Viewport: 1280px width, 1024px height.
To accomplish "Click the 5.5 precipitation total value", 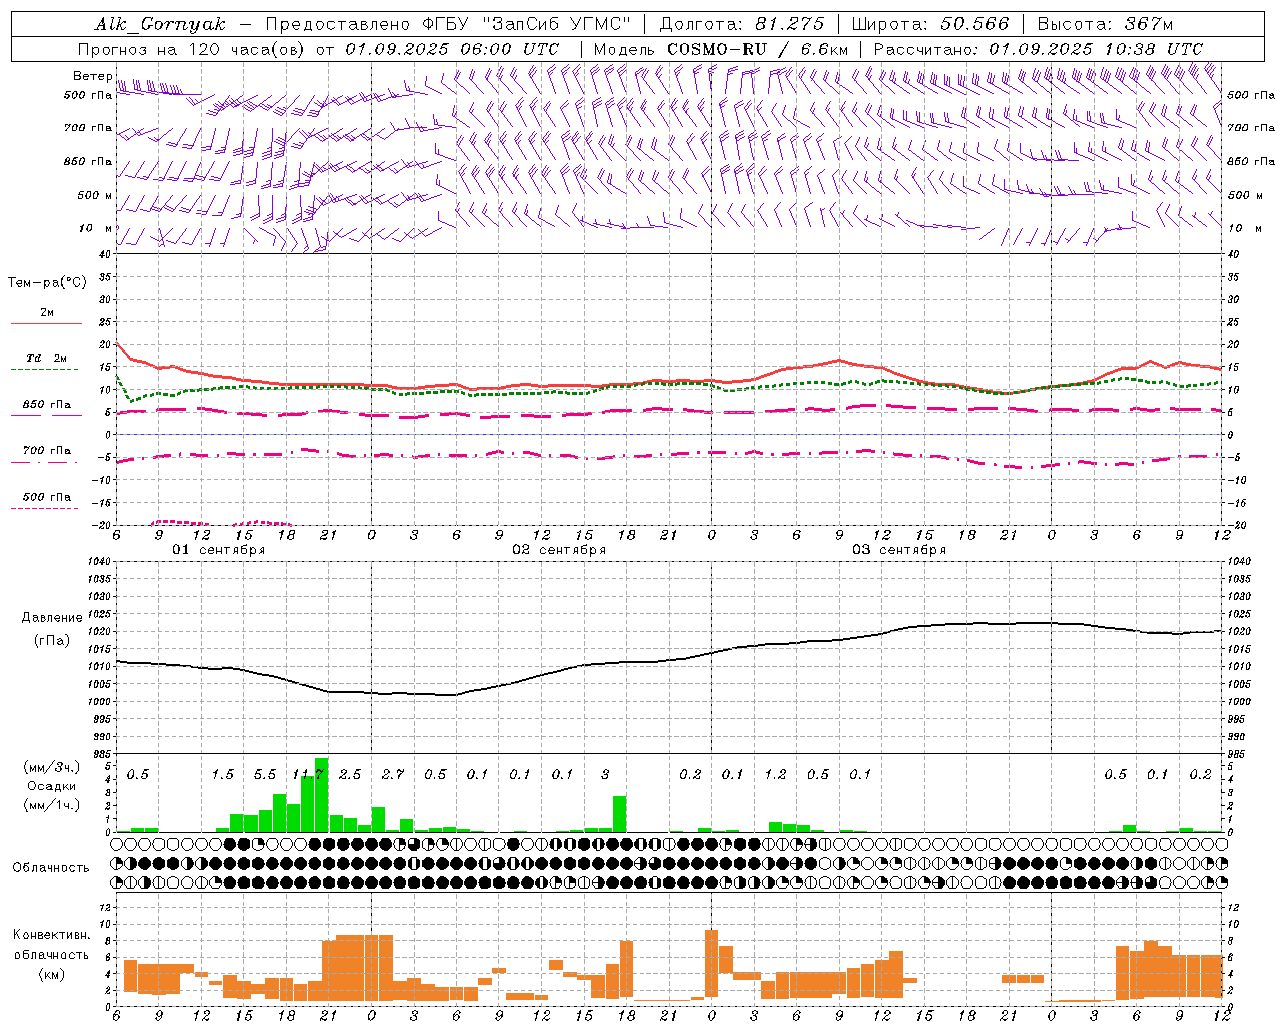I will [x=265, y=775].
